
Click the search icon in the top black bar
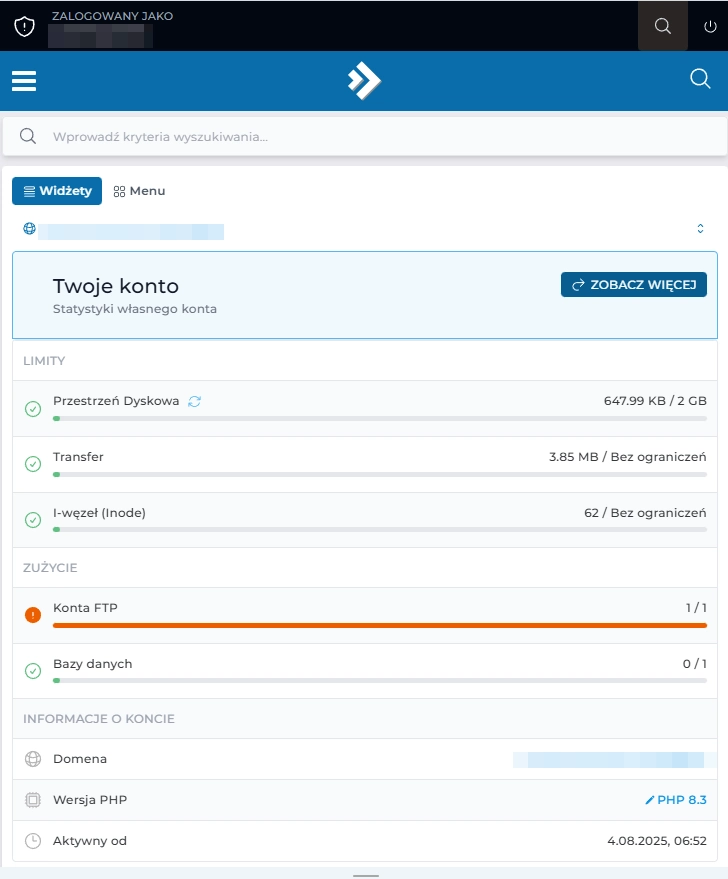[x=662, y=26]
